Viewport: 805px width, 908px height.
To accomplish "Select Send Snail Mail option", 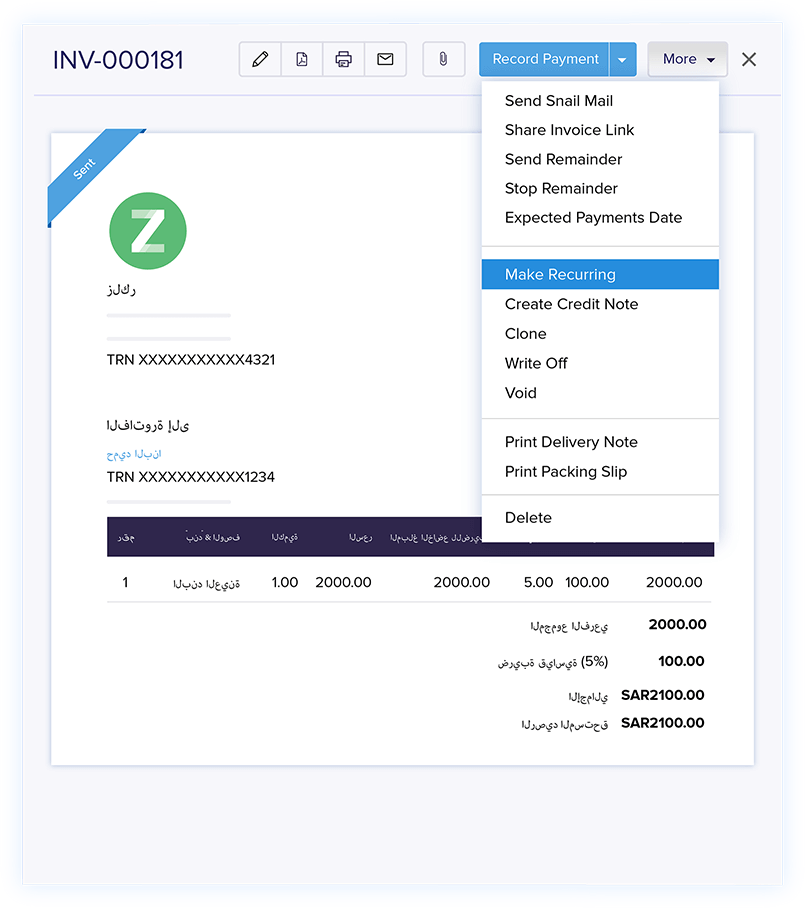I will pos(600,101).
